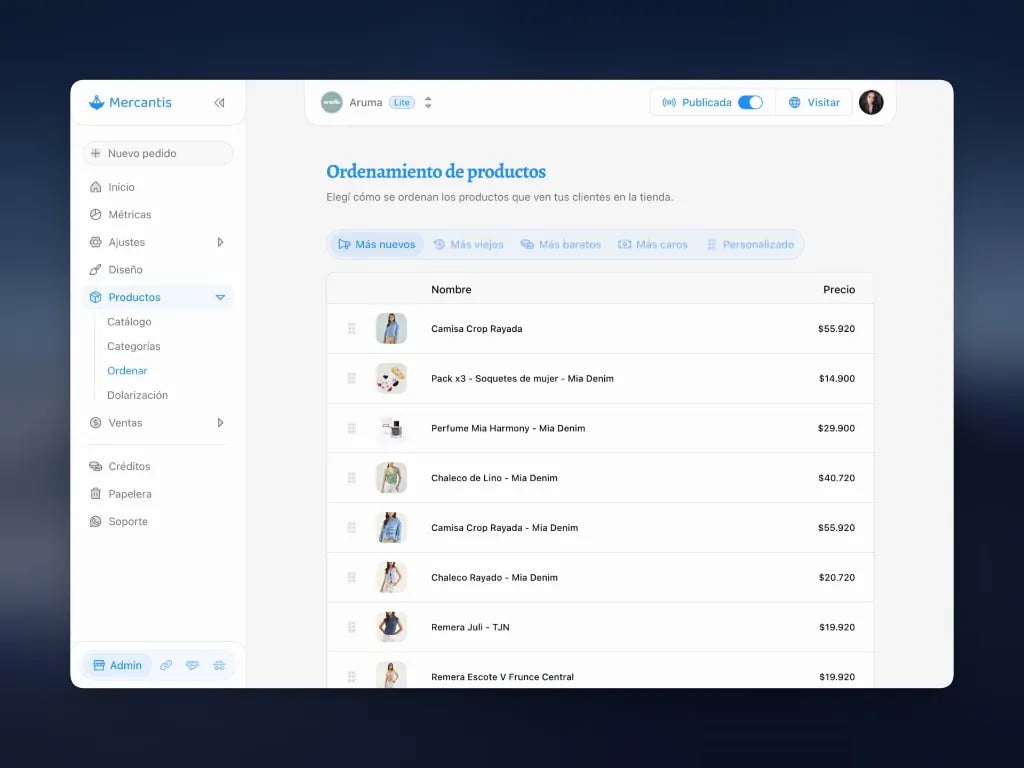Click the Productos box icon
Image resolution: width=1024 pixels, height=768 pixels.
[x=95, y=297]
